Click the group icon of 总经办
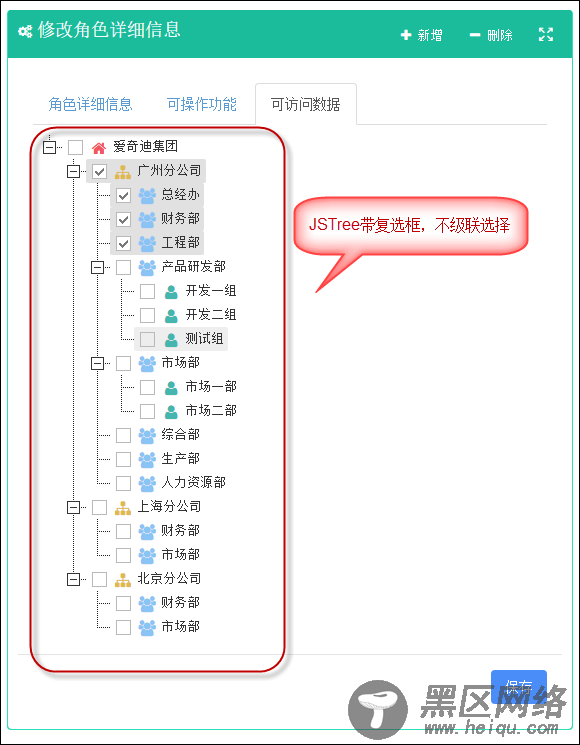The width and height of the screenshot is (580, 745). [x=147, y=196]
